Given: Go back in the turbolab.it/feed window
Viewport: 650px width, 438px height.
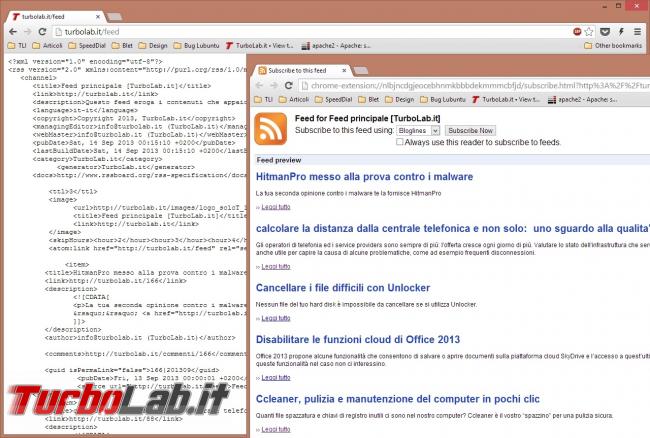Looking at the screenshot, I should tap(13, 31).
